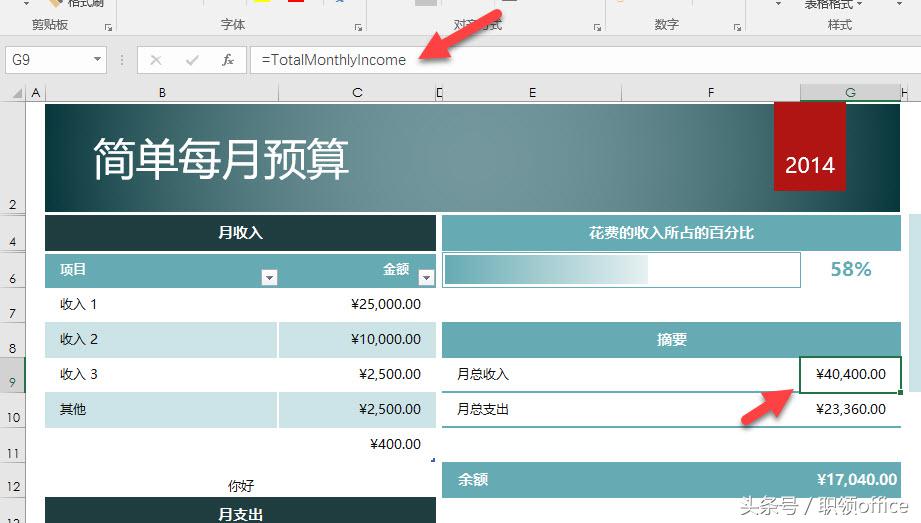Select row 4 header
921x523 pixels.
click(12, 233)
